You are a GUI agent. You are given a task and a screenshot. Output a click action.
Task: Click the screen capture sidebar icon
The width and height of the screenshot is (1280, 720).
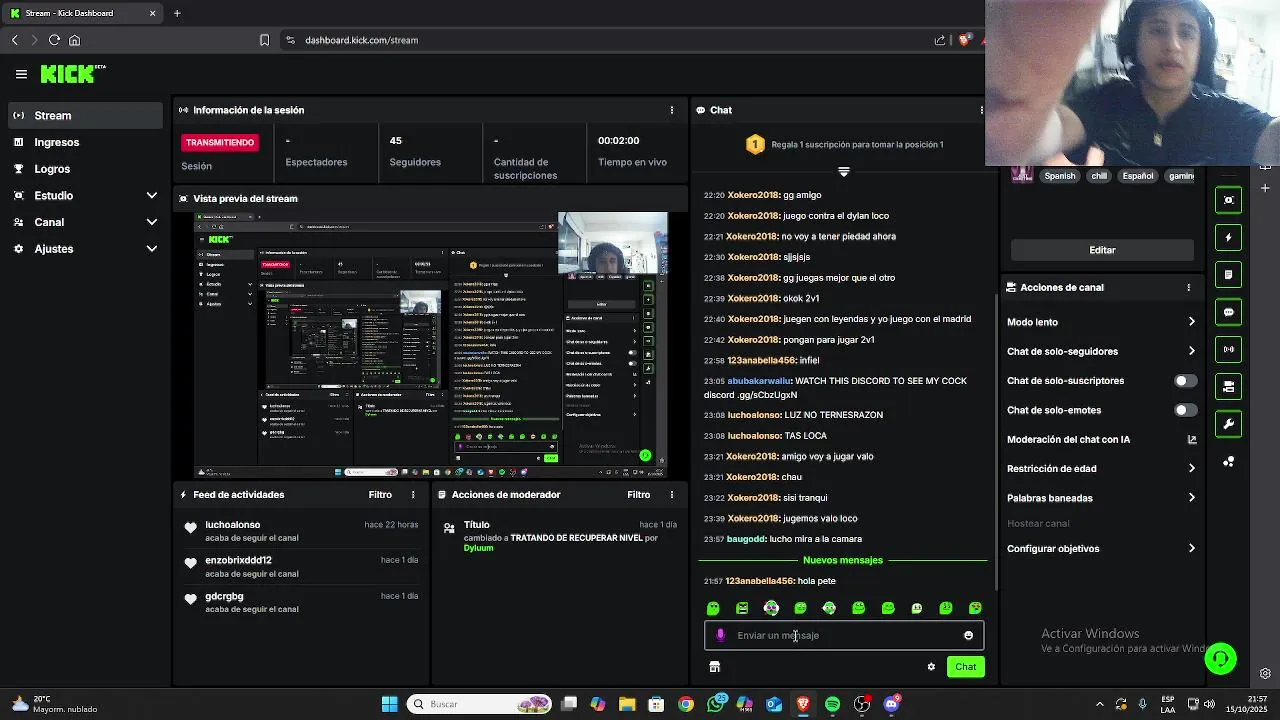(1229, 200)
